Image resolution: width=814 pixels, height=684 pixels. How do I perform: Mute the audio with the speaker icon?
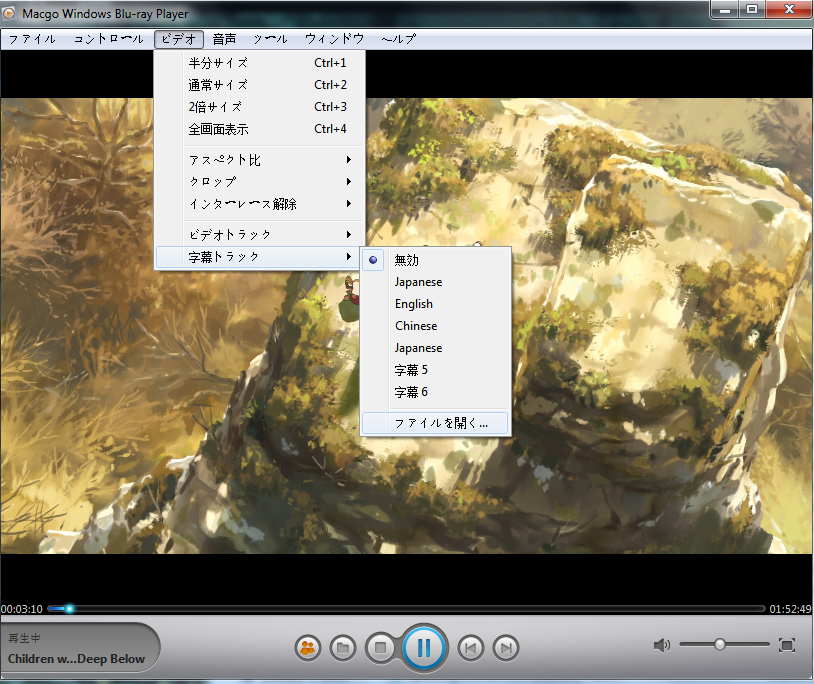click(x=661, y=645)
